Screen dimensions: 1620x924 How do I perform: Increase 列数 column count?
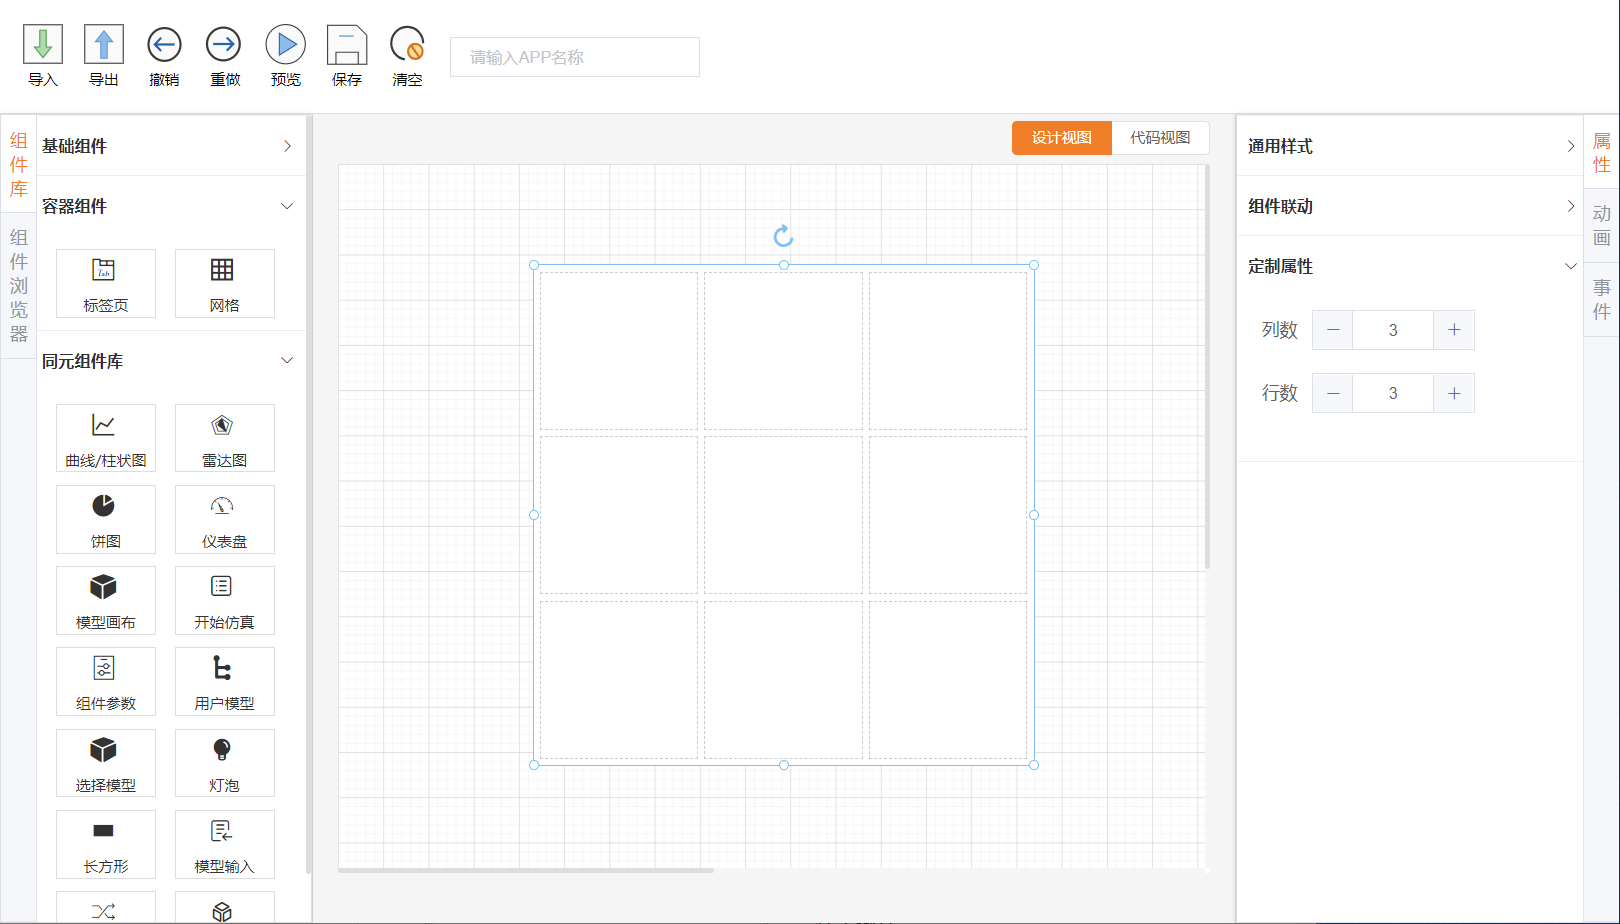(x=1454, y=330)
